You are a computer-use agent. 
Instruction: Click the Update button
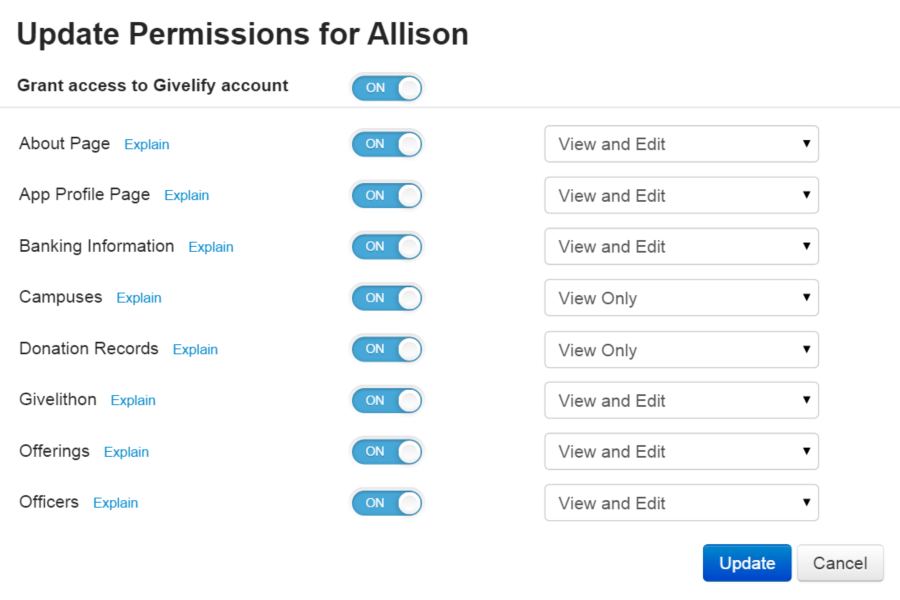click(746, 563)
